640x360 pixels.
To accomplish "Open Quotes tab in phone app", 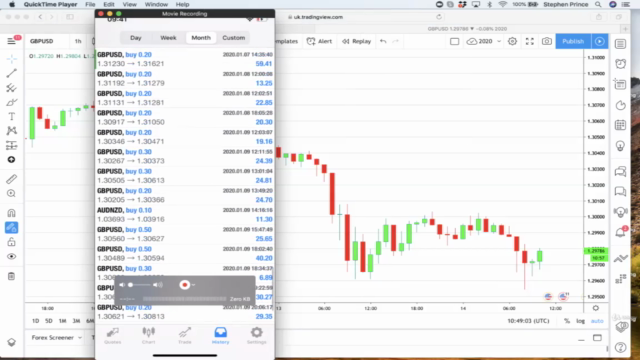I will (x=113, y=336).
